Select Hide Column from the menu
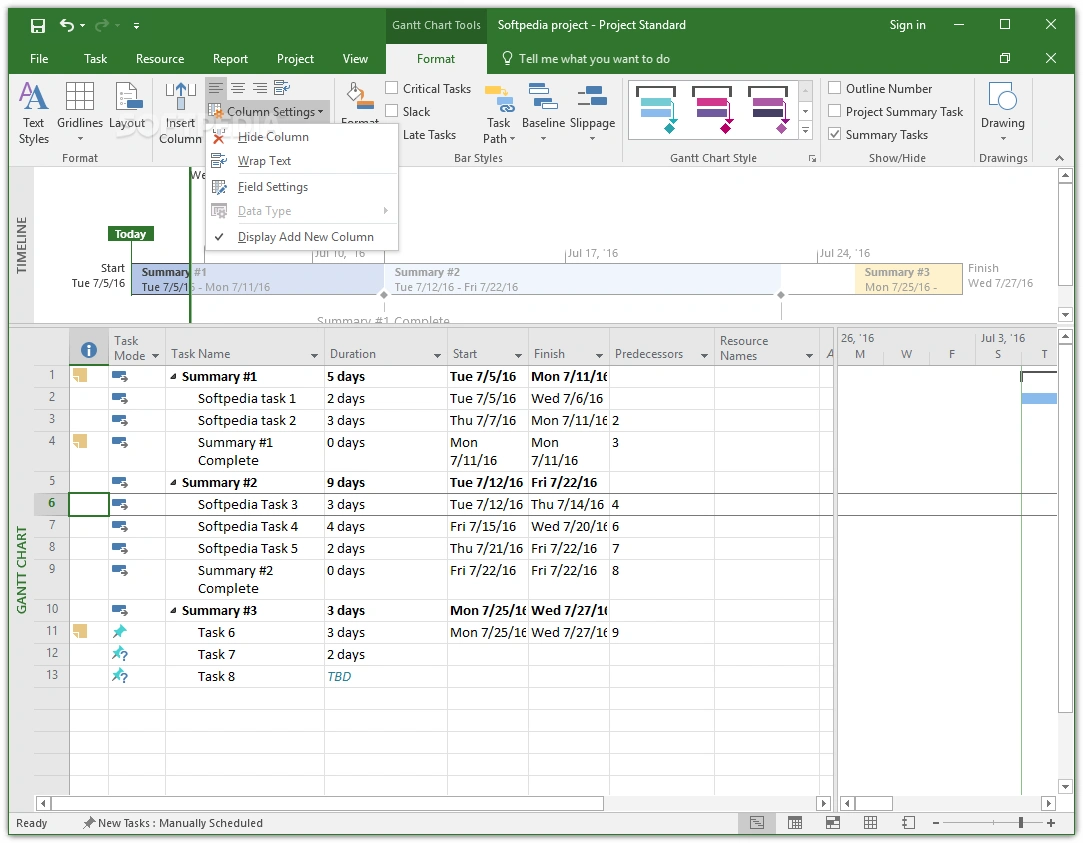The width and height of the screenshot is (1083, 843). click(273, 137)
